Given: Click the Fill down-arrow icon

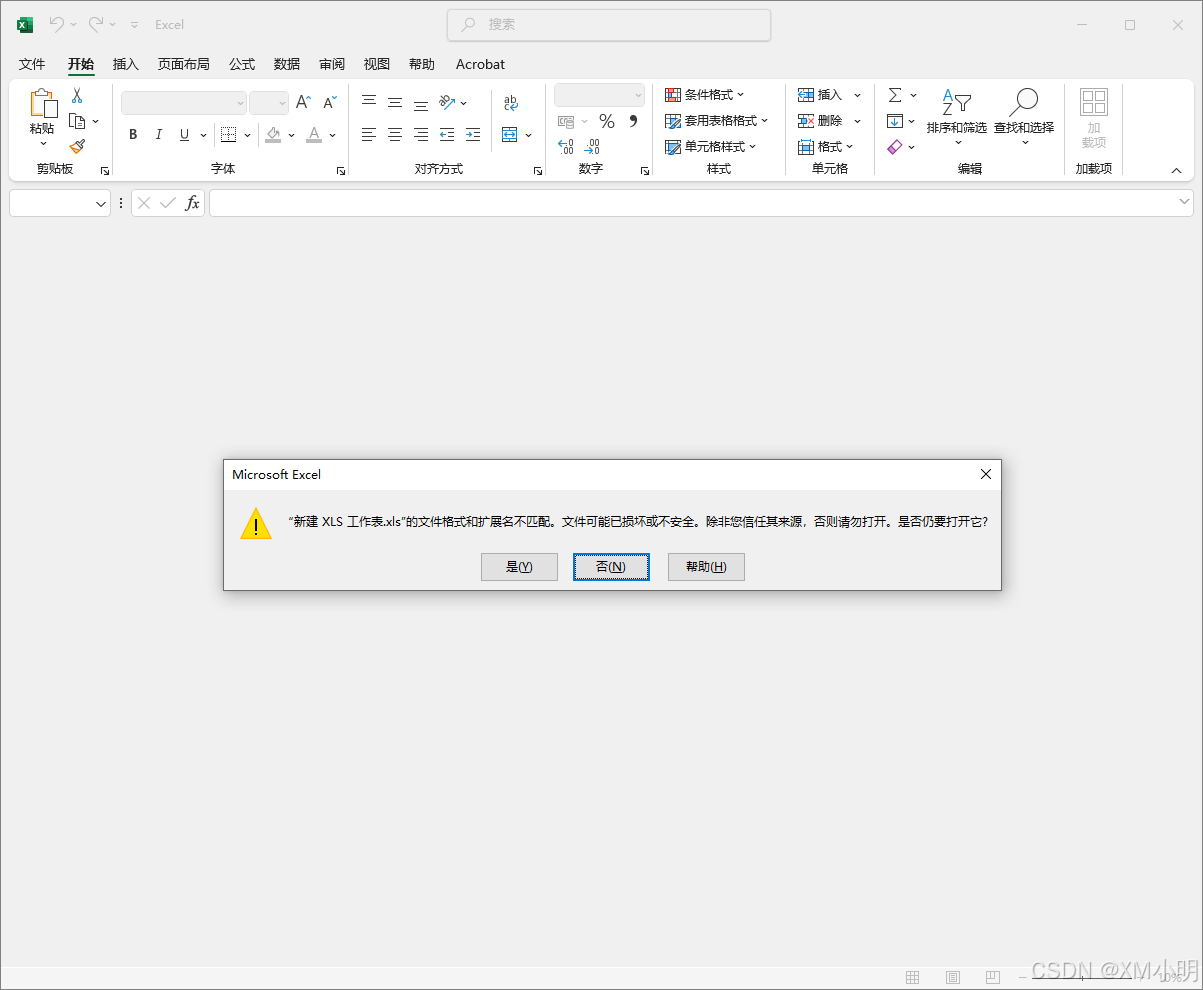Looking at the screenshot, I should click(895, 121).
